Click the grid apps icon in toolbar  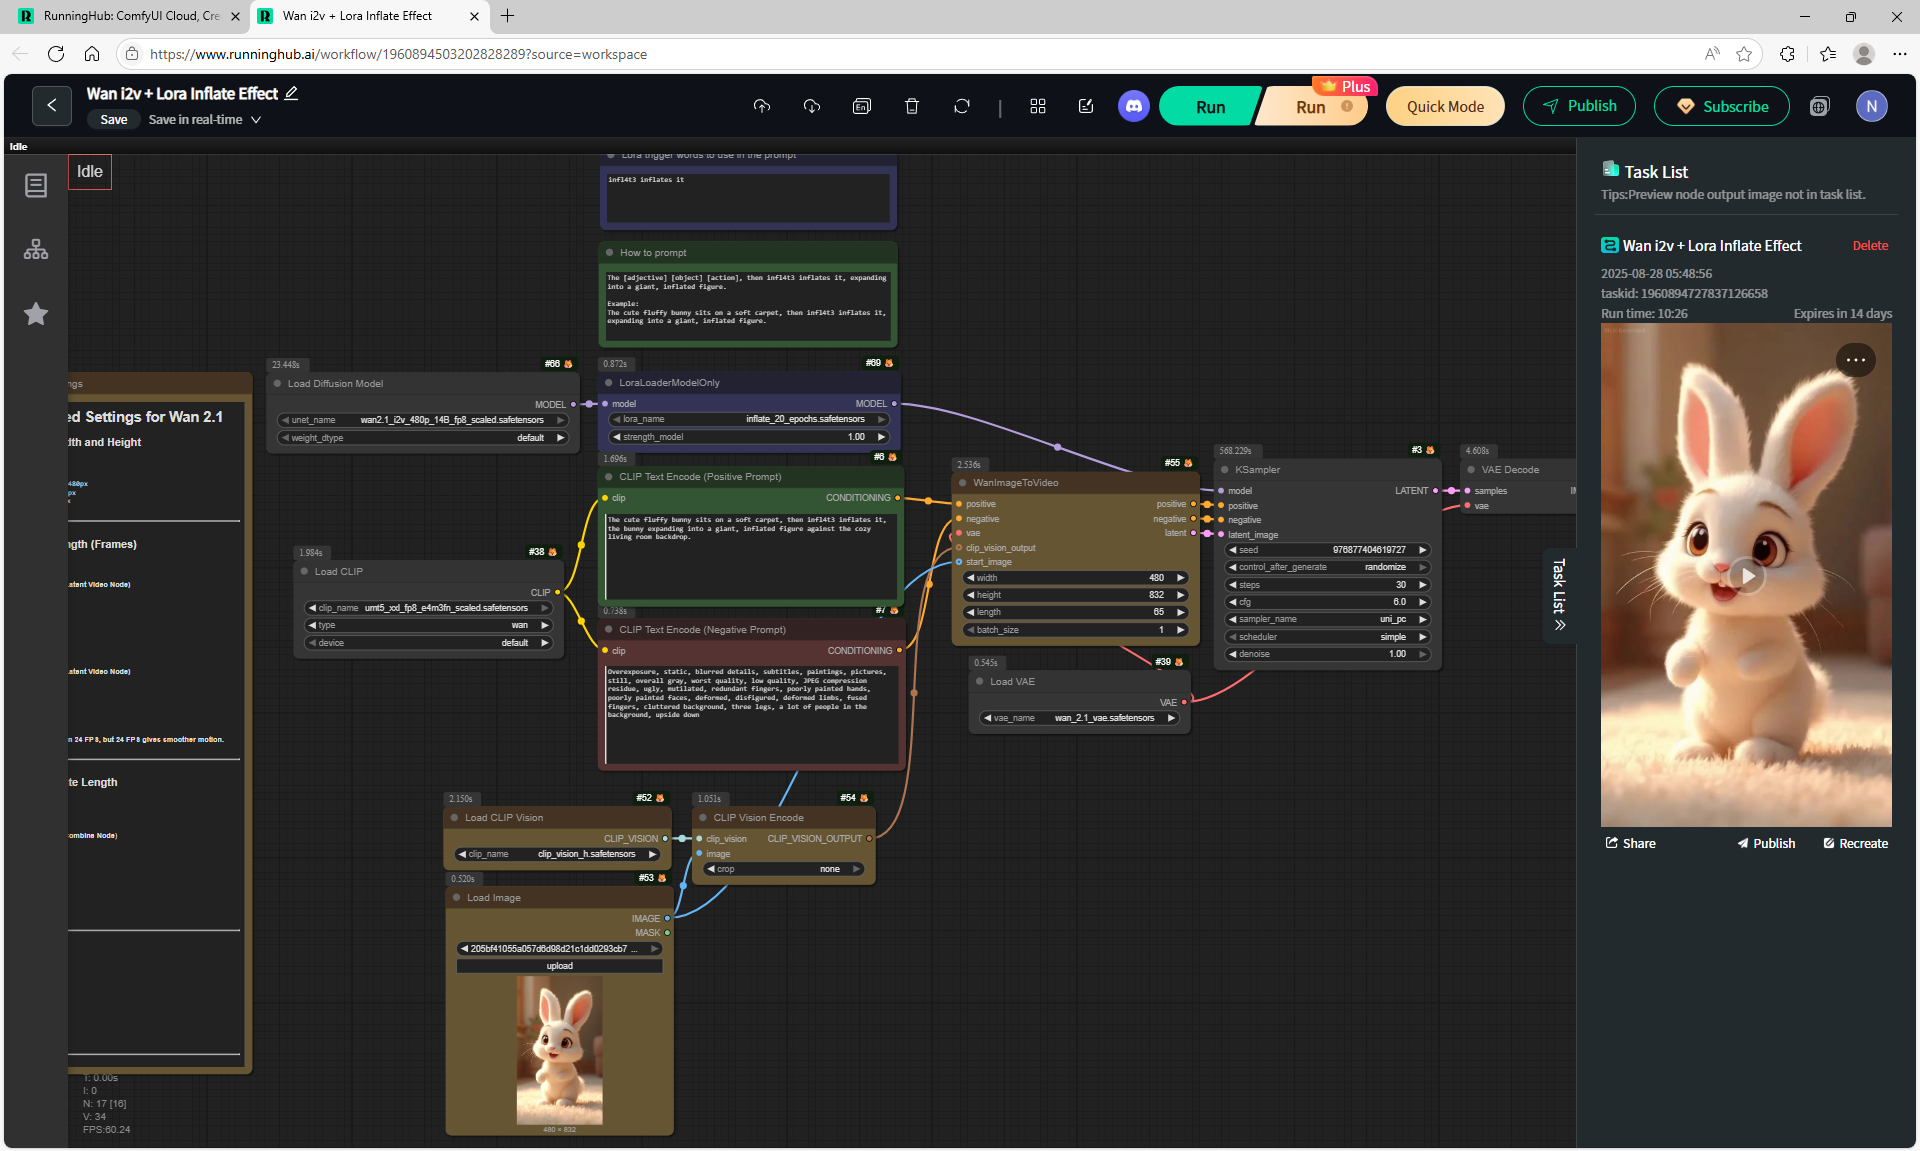[x=1038, y=106]
